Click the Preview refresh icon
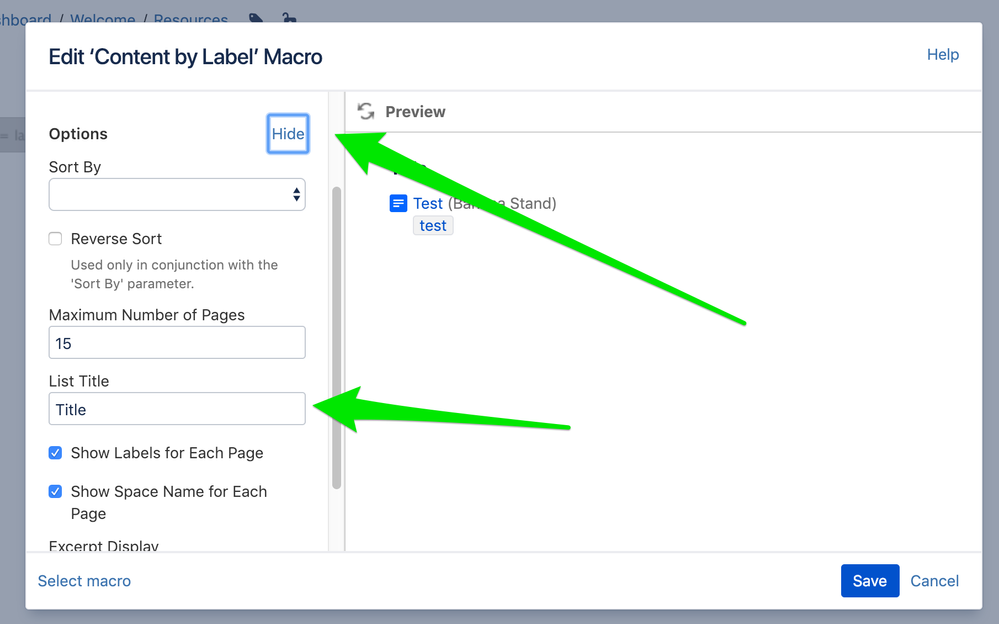Screen dimensions: 999x624 pos(366,112)
